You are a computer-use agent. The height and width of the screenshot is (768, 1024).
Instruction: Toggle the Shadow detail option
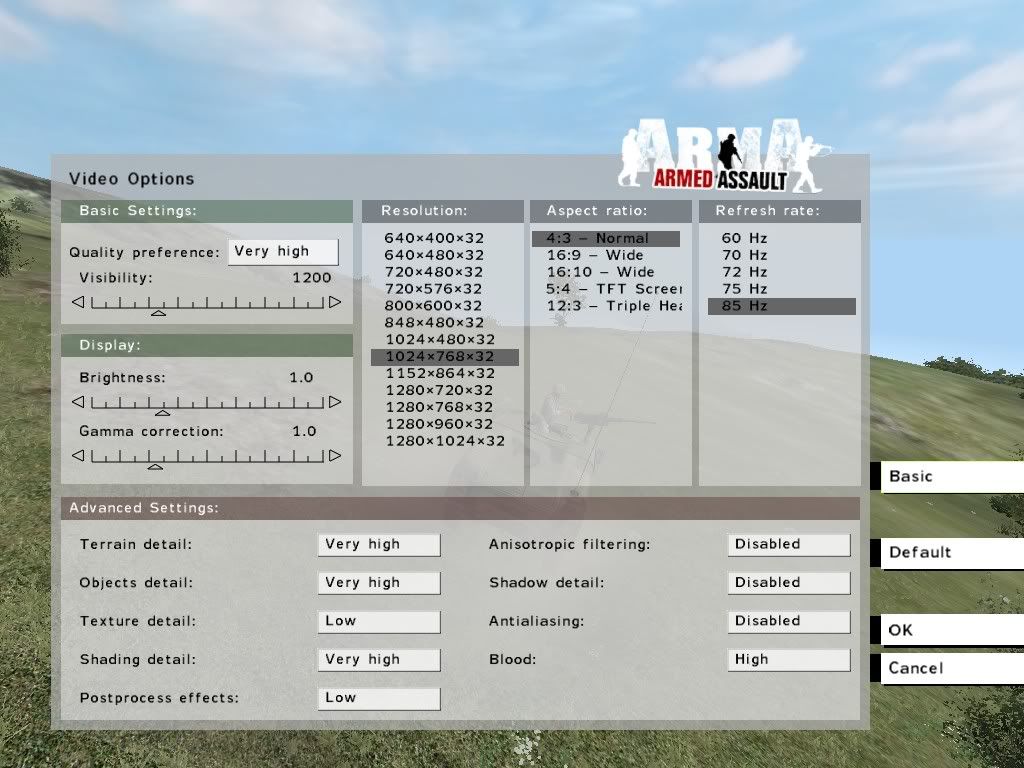788,583
